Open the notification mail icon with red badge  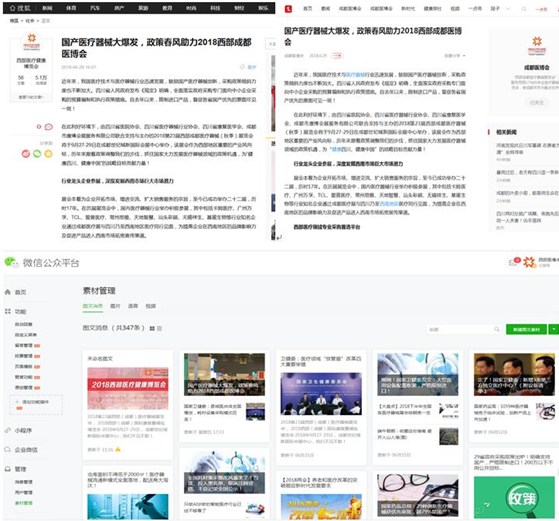(x=513, y=263)
